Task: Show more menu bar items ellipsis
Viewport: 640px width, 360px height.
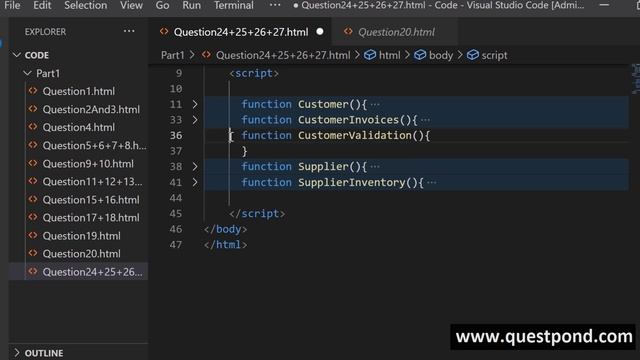Action: (275, 5)
